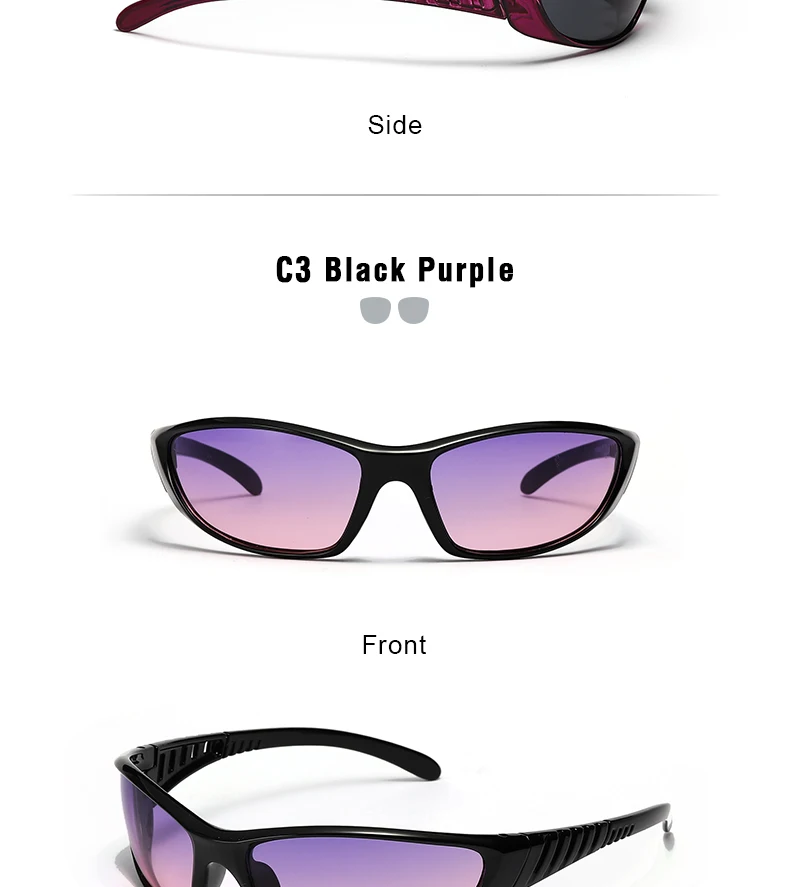The width and height of the screenshot is (790, 887).
Task: Click the right gray lens color icon
Action: coord(413,310)
